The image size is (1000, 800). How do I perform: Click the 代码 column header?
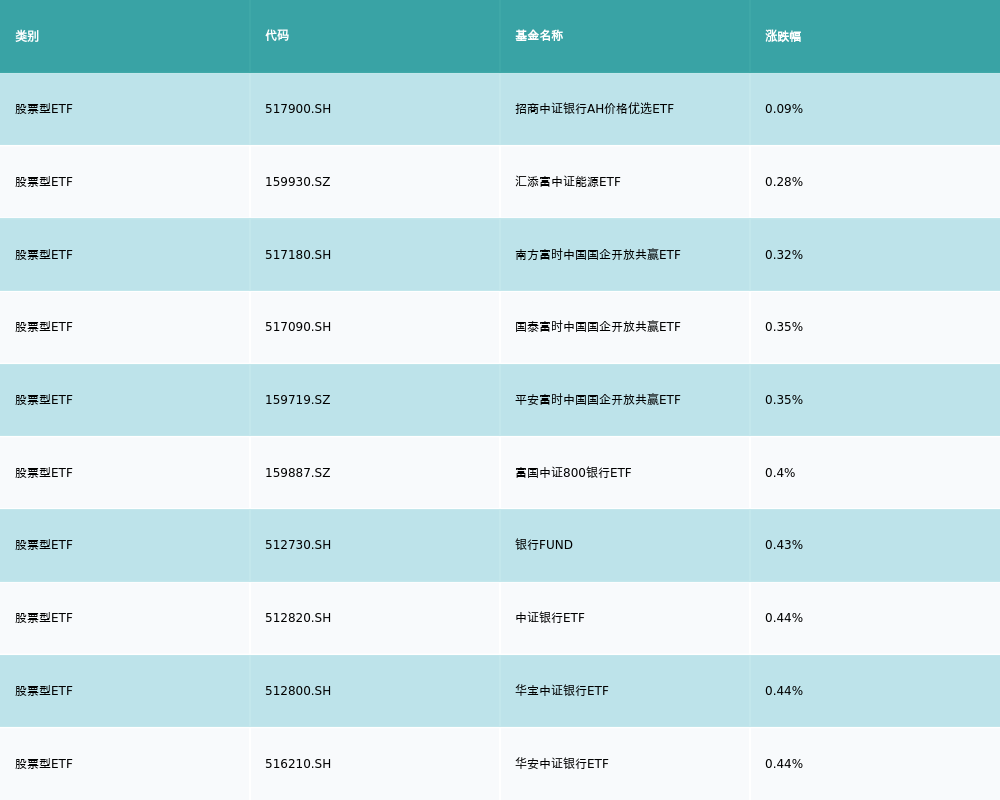277,36
